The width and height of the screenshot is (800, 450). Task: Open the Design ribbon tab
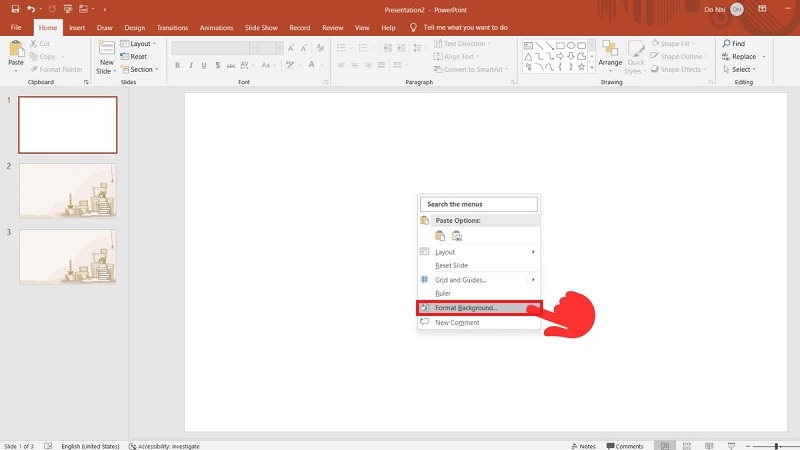[135, 28]
